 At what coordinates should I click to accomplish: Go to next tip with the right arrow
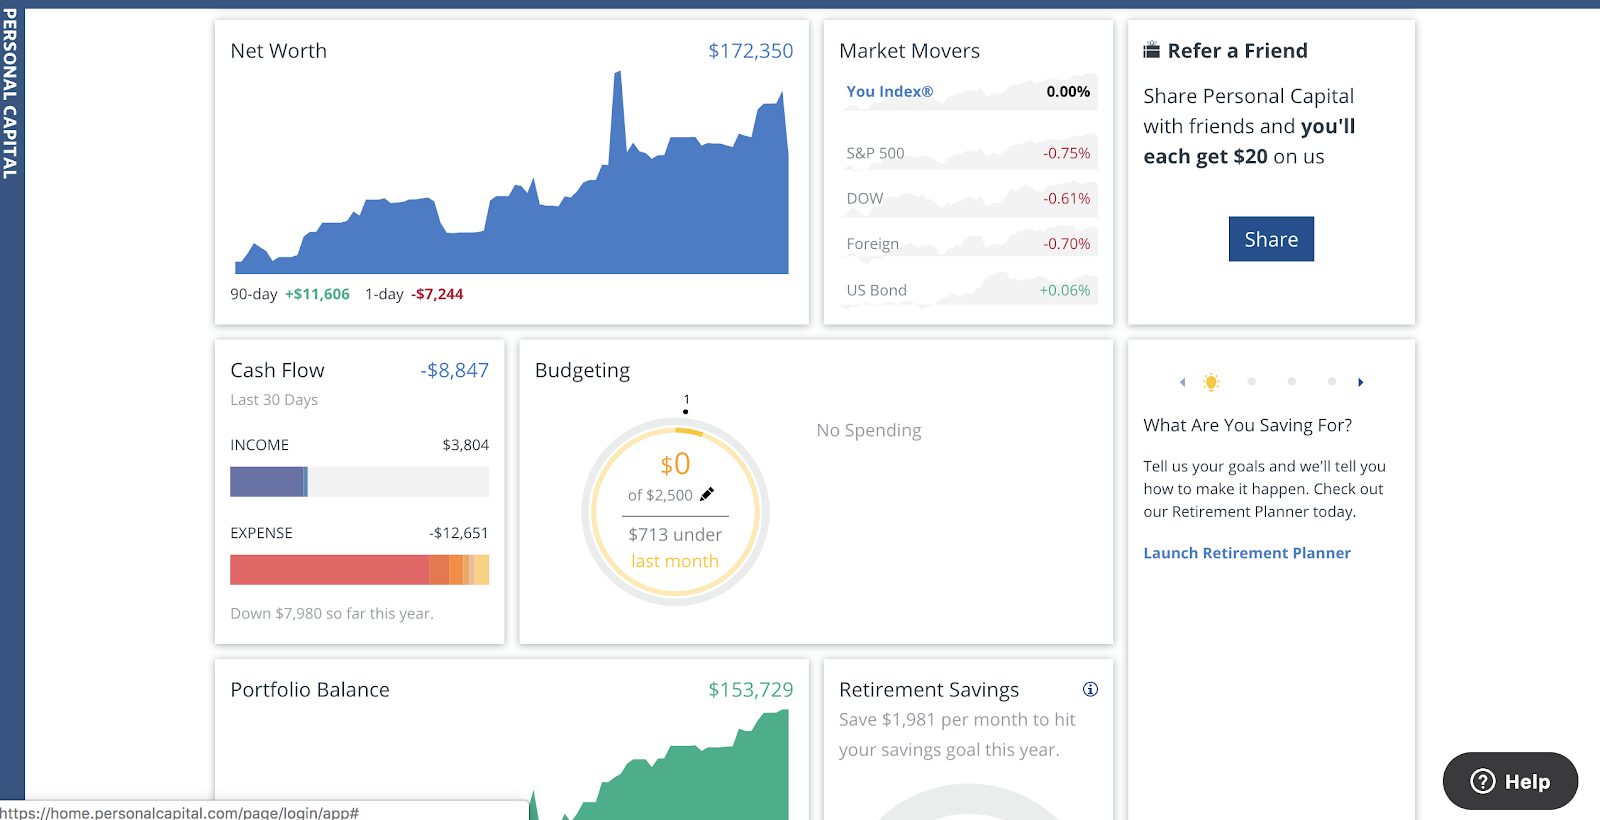tap(1360, 382)
